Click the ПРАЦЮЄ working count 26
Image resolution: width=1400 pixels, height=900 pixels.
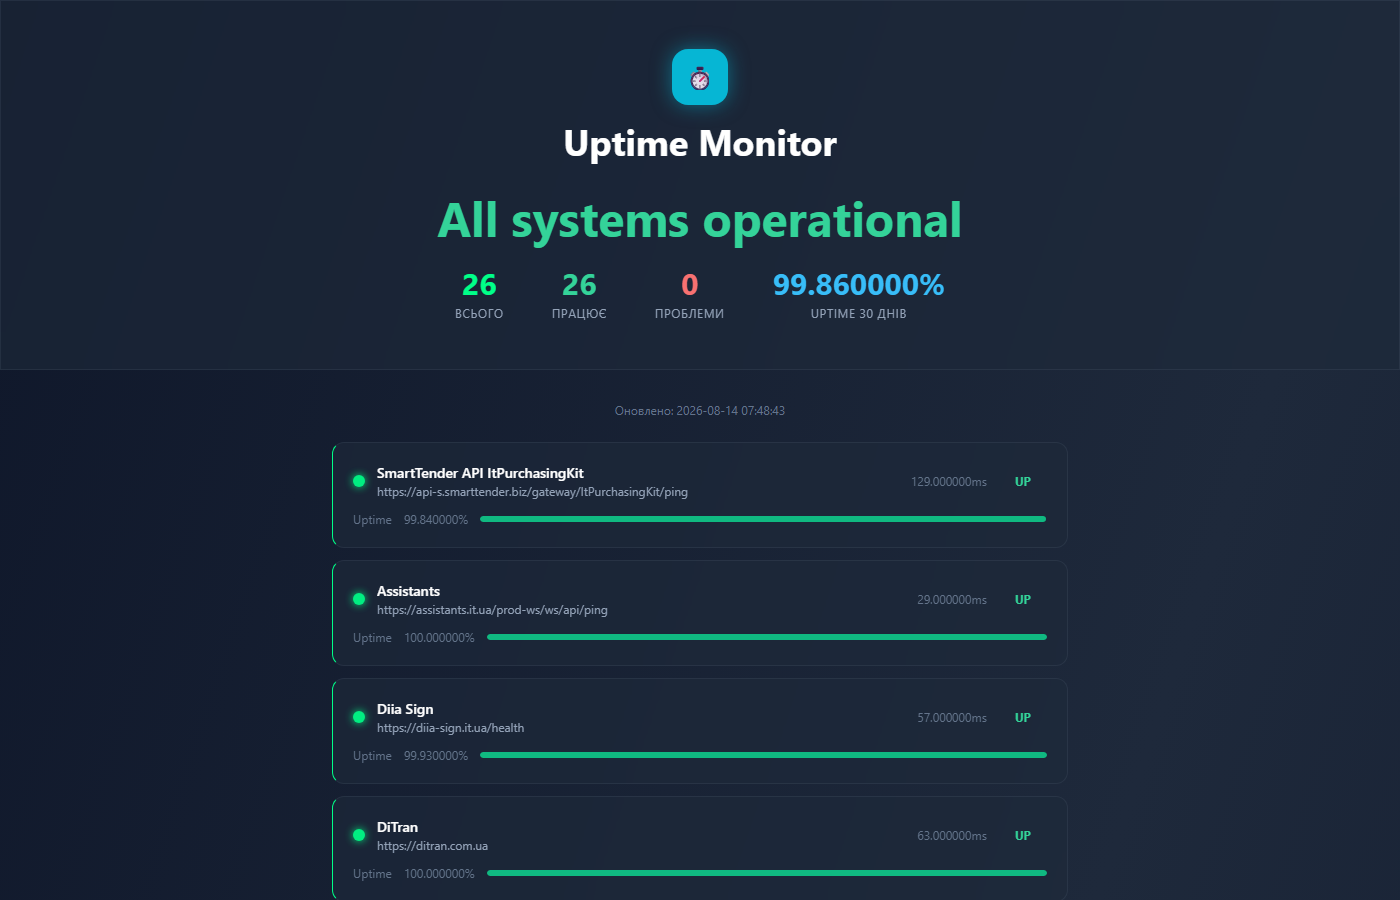pos(579,285)
